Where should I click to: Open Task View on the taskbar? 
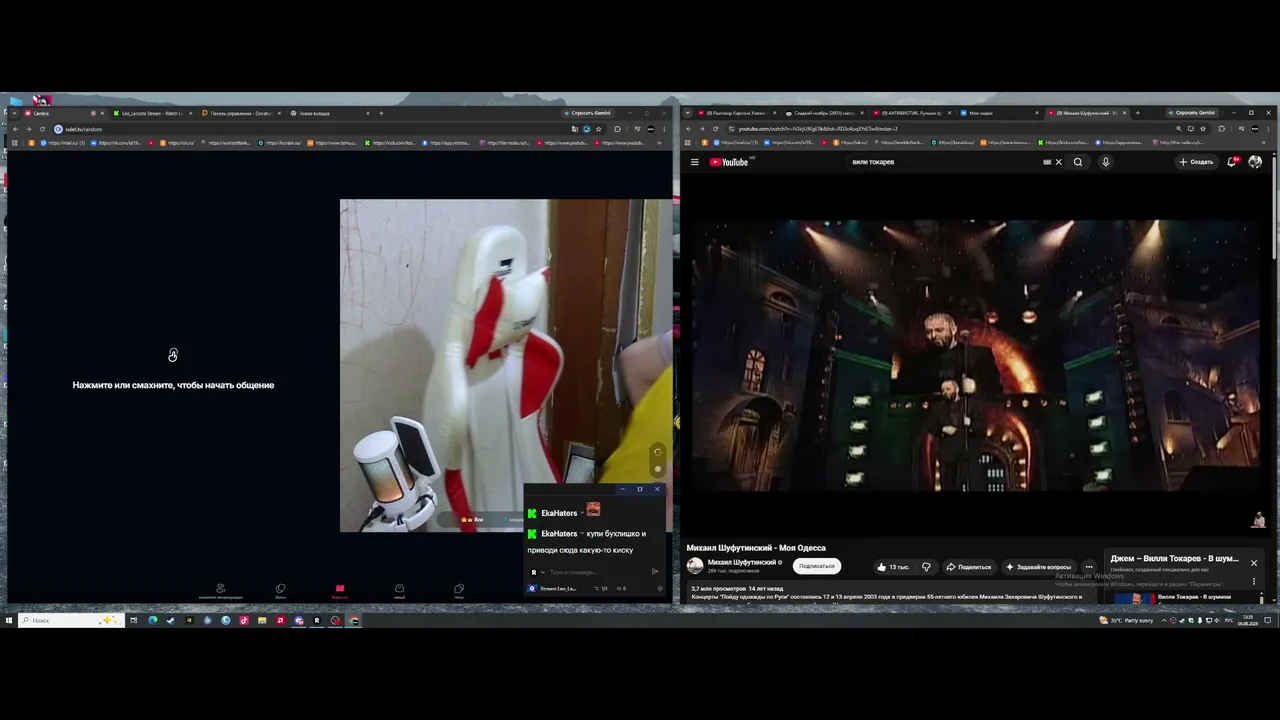pyautogui.click(x=133, y=620)
